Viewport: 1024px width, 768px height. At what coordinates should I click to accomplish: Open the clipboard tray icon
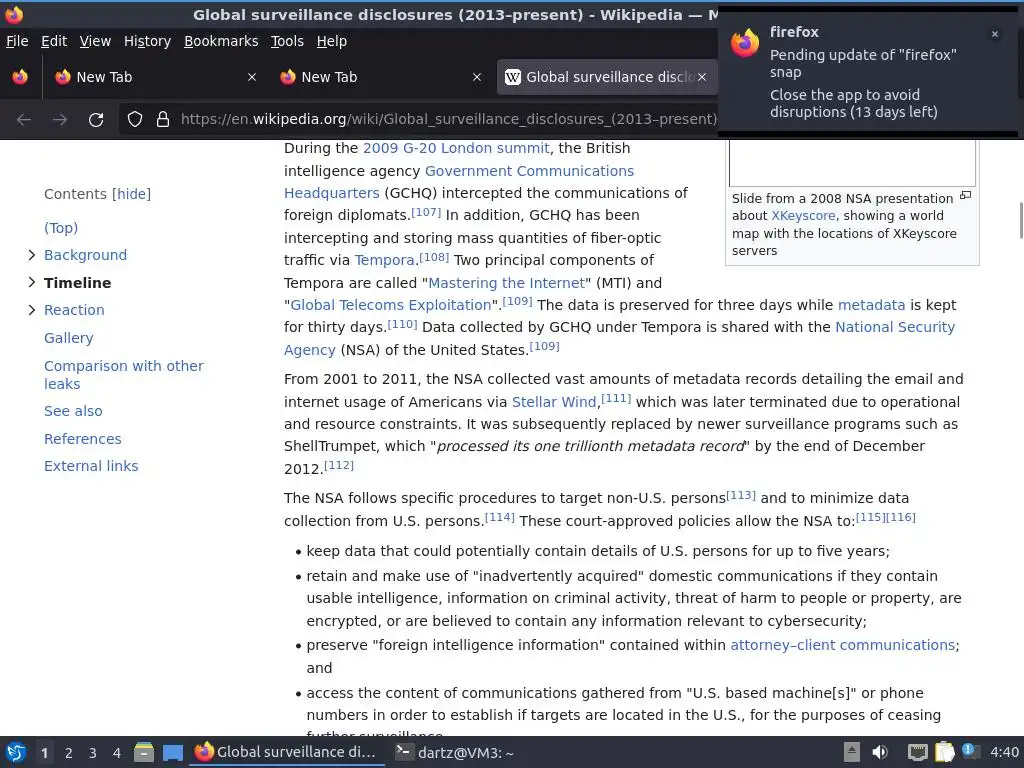(944, 752)
